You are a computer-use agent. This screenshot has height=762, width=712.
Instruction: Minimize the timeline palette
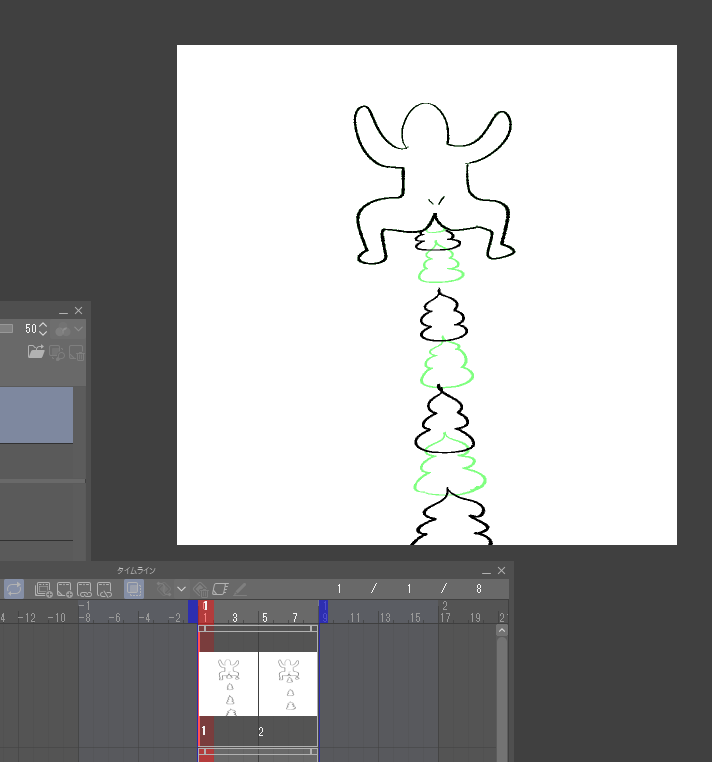(x=486, y=571)
